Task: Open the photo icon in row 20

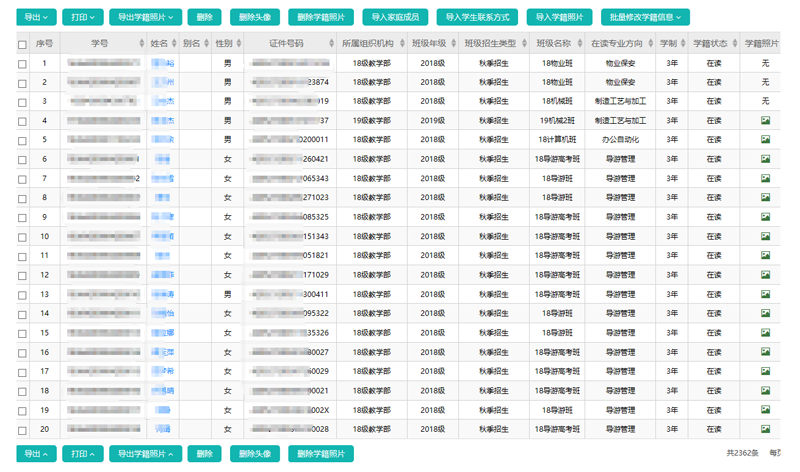Action: point(765,429)
